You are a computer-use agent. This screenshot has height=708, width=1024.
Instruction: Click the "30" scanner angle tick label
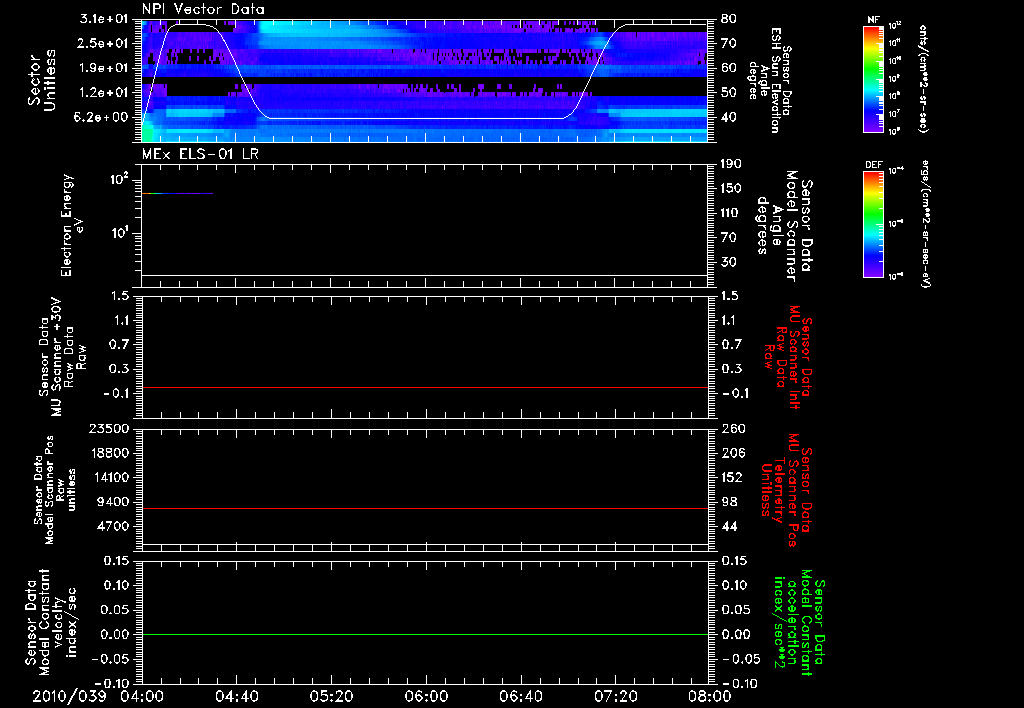(729, 262)
